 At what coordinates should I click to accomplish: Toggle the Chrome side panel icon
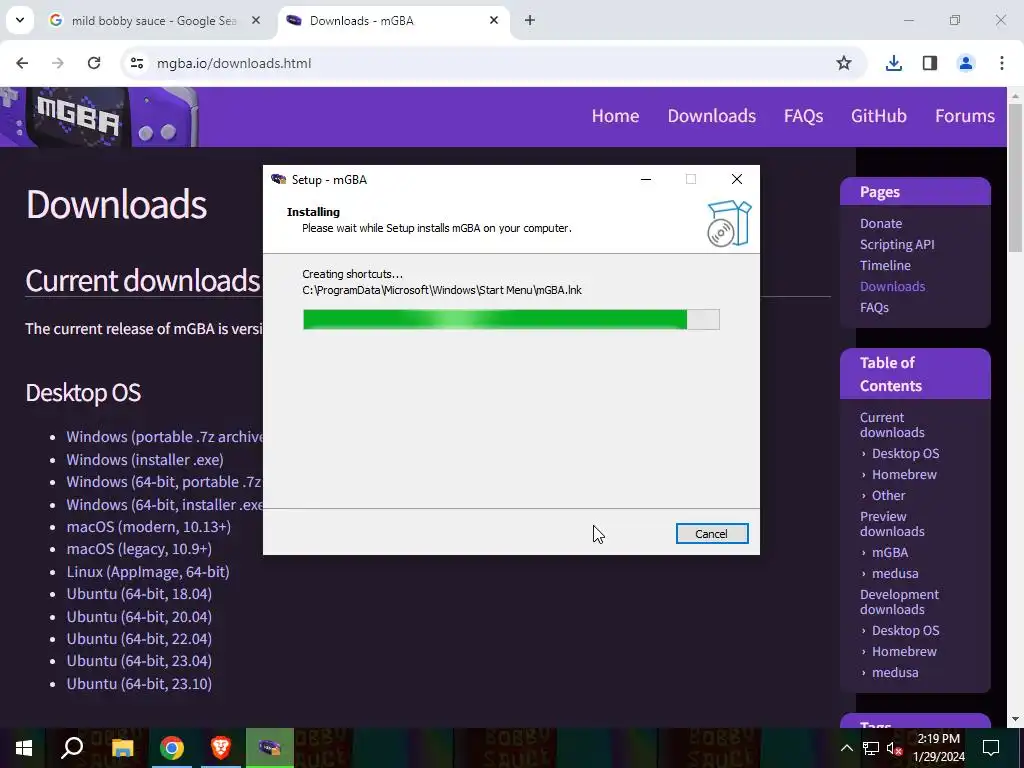point(929,63)
